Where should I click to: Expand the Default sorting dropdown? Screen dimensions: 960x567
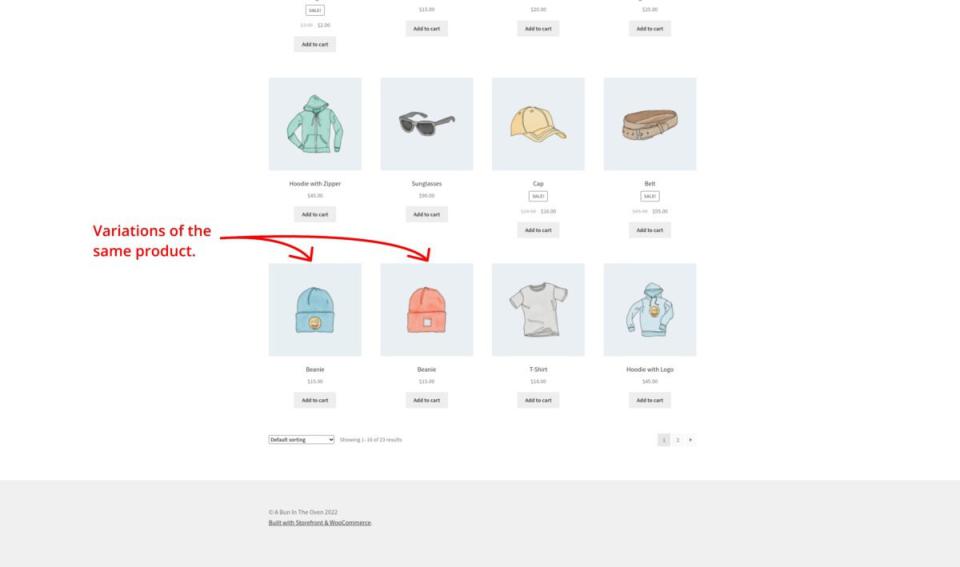pyautogui.click(x=301, y=440)
